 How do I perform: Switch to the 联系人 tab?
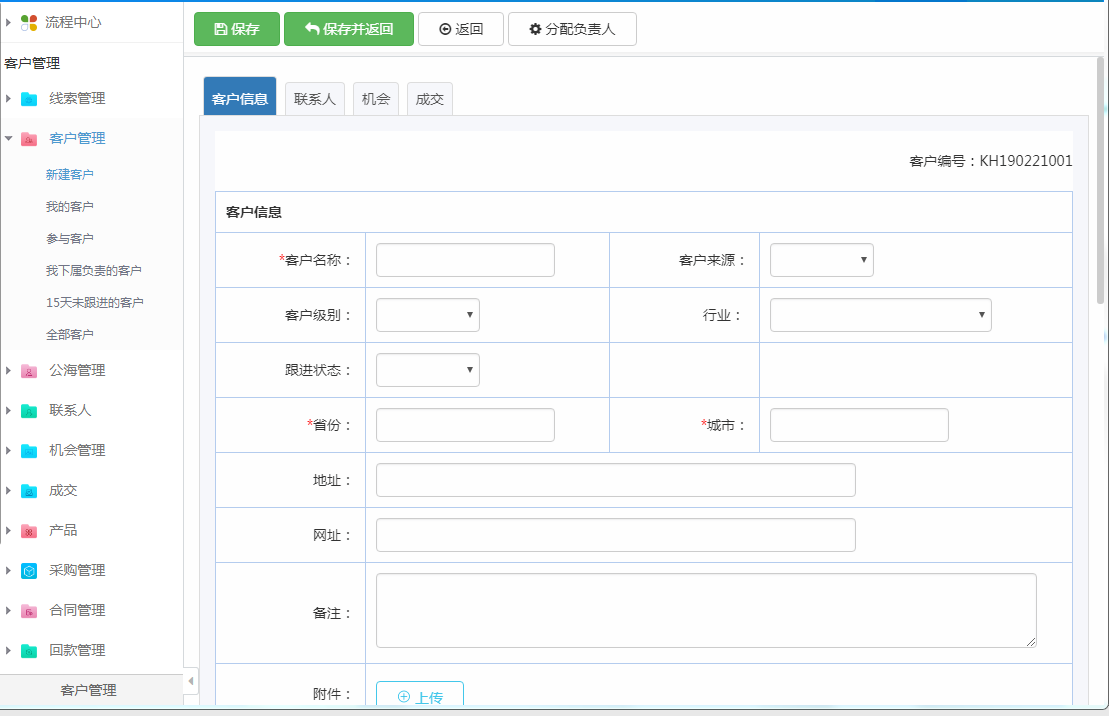tap(314, 99)
